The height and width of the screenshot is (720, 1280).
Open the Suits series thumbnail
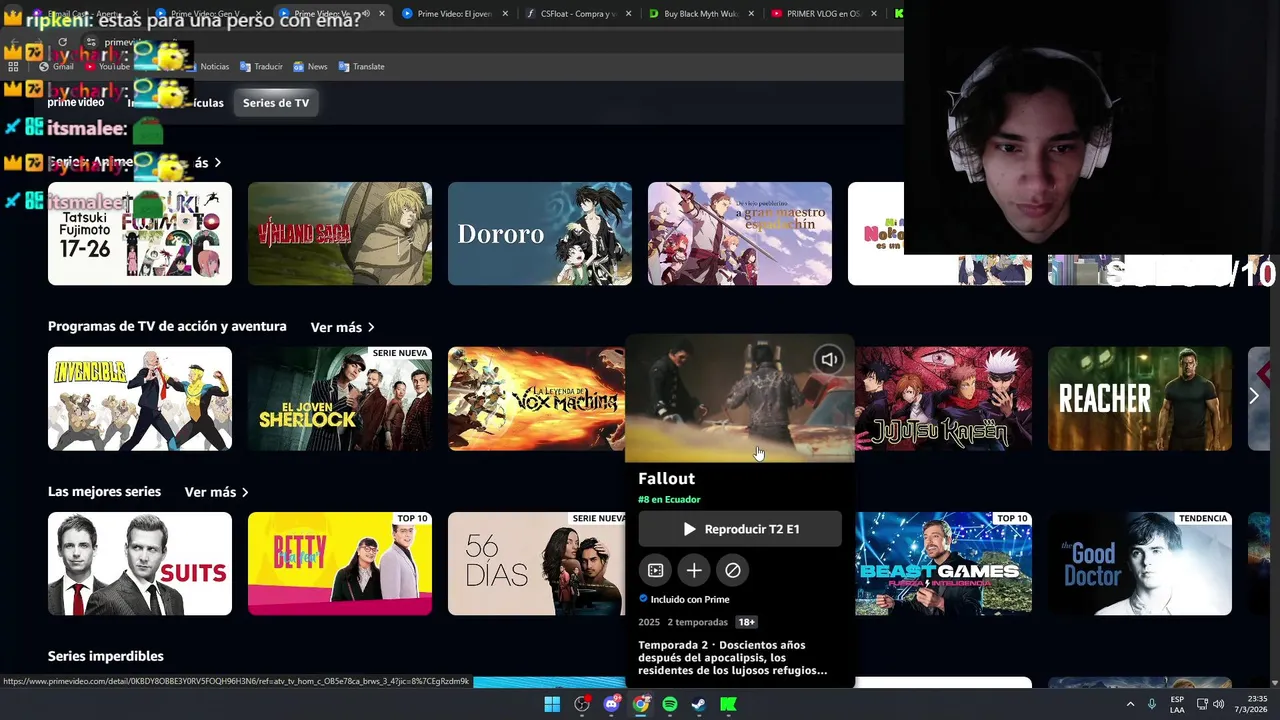click(140, 564)
